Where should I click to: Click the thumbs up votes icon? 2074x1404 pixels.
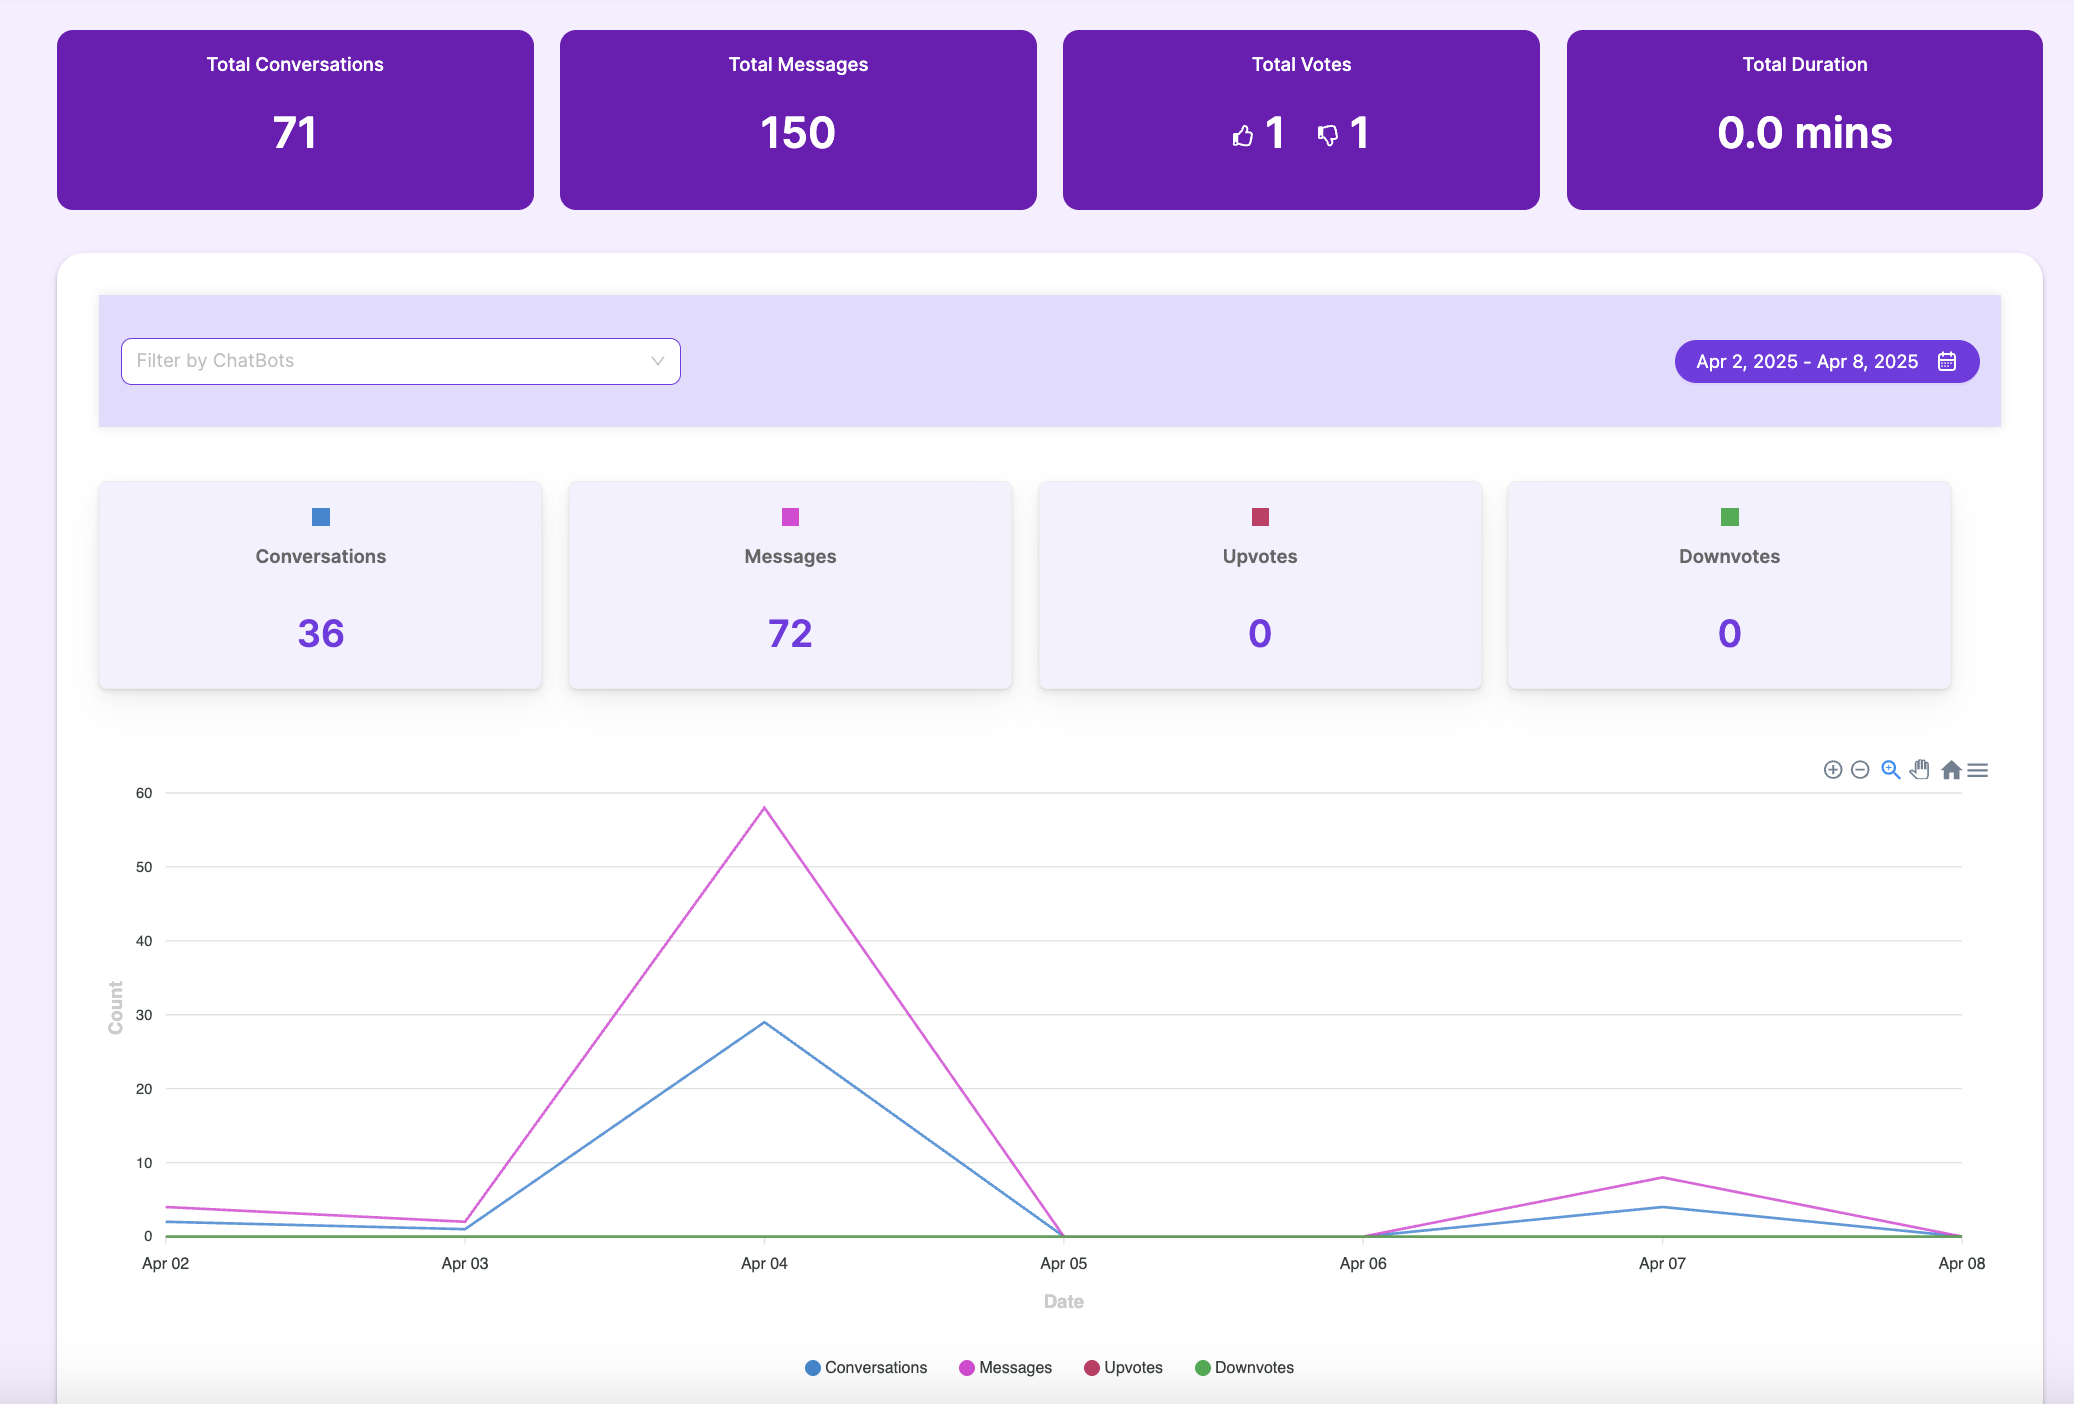coord(1243,135)
